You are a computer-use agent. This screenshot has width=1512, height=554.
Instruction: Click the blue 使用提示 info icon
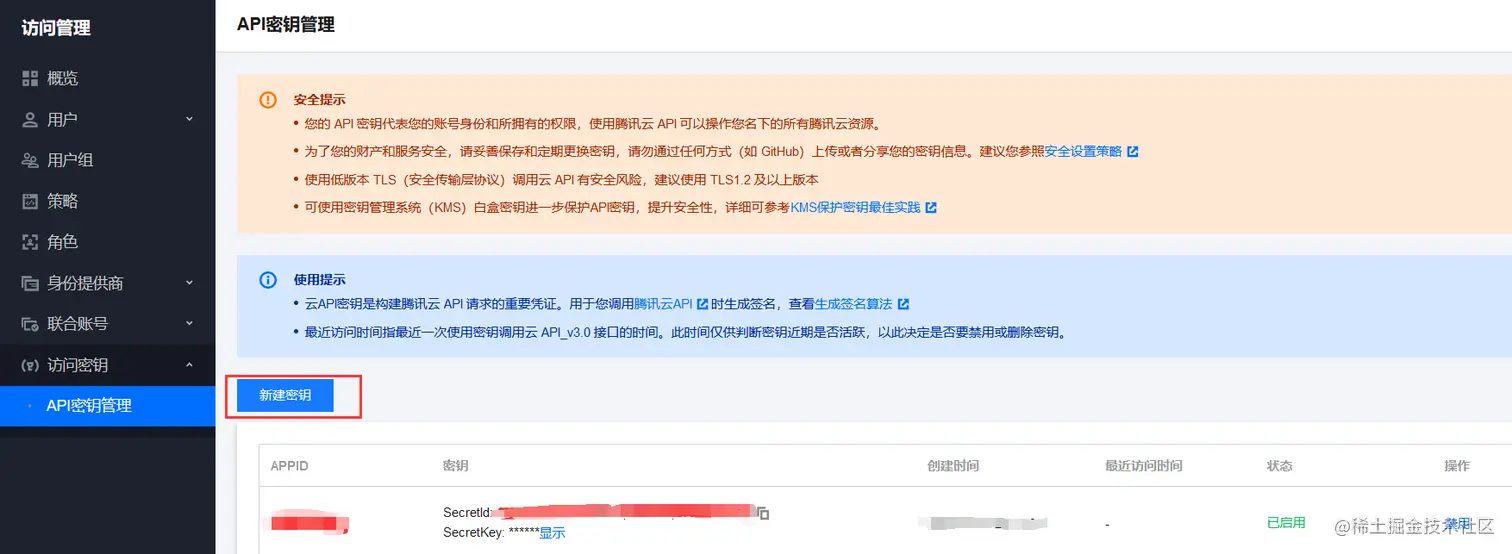click(268, 280)
